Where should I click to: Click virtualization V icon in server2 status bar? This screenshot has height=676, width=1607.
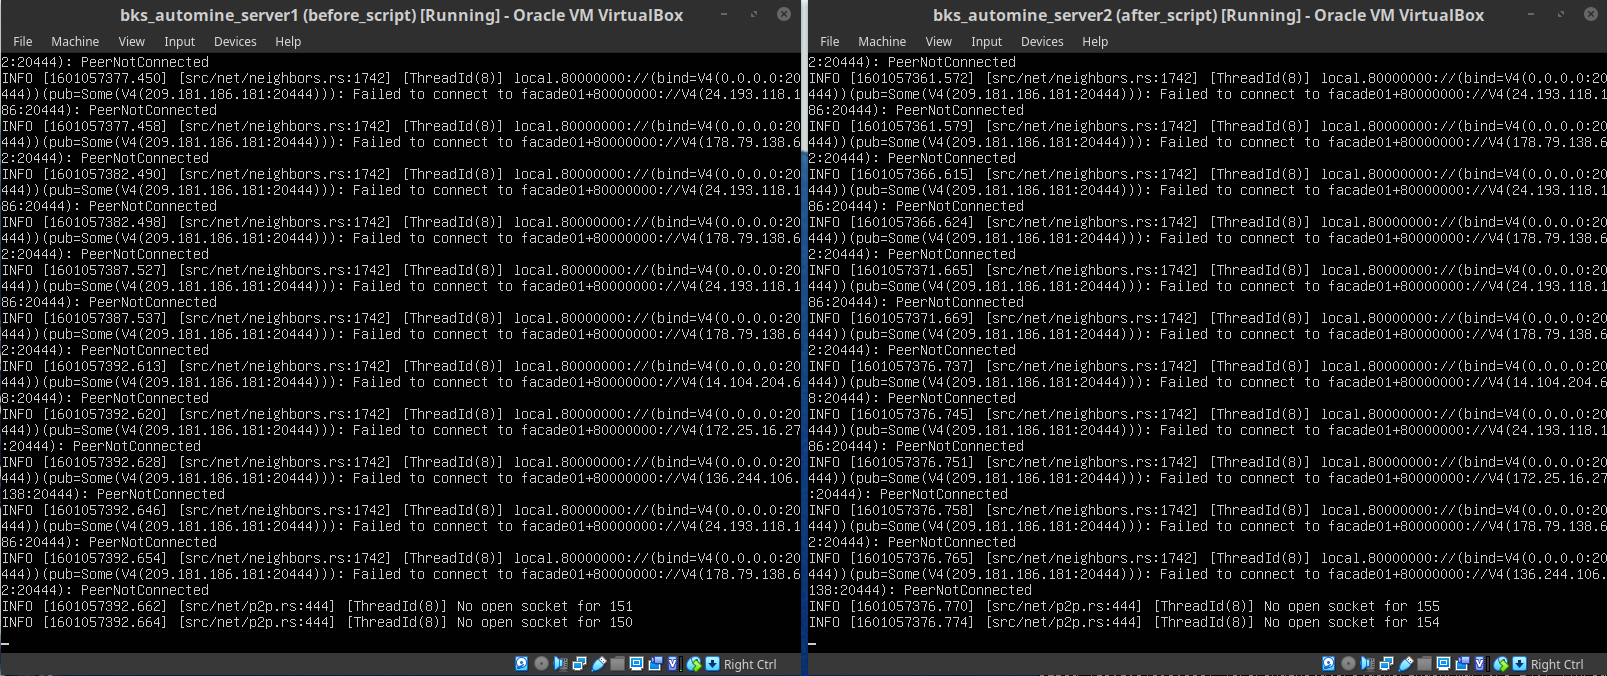[1480, 663]
